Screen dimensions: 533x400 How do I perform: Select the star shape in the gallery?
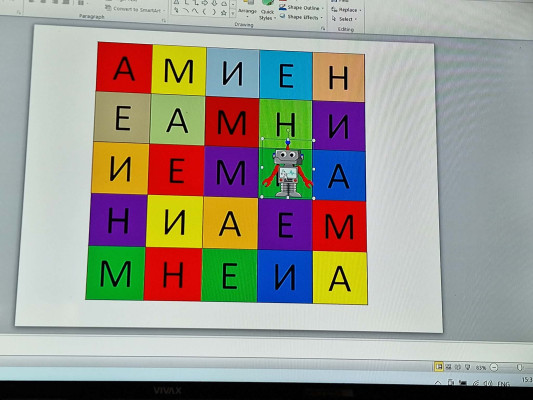(x=224, y=13)
